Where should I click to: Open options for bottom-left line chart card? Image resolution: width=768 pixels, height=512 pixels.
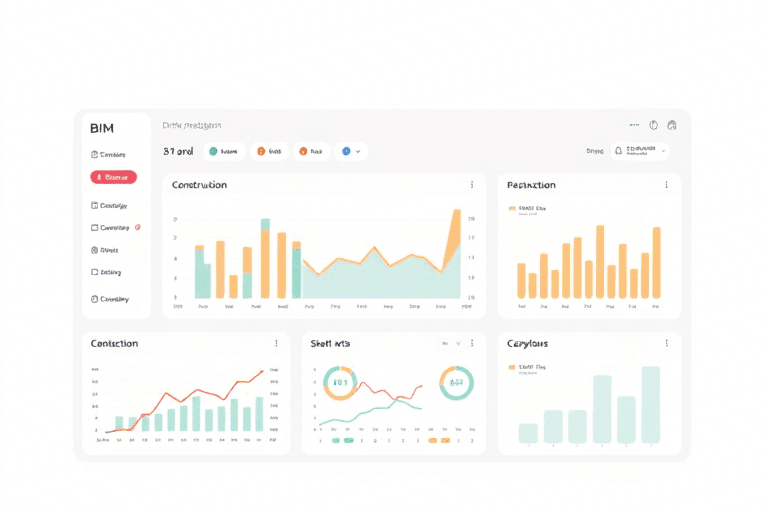point(276,343)
